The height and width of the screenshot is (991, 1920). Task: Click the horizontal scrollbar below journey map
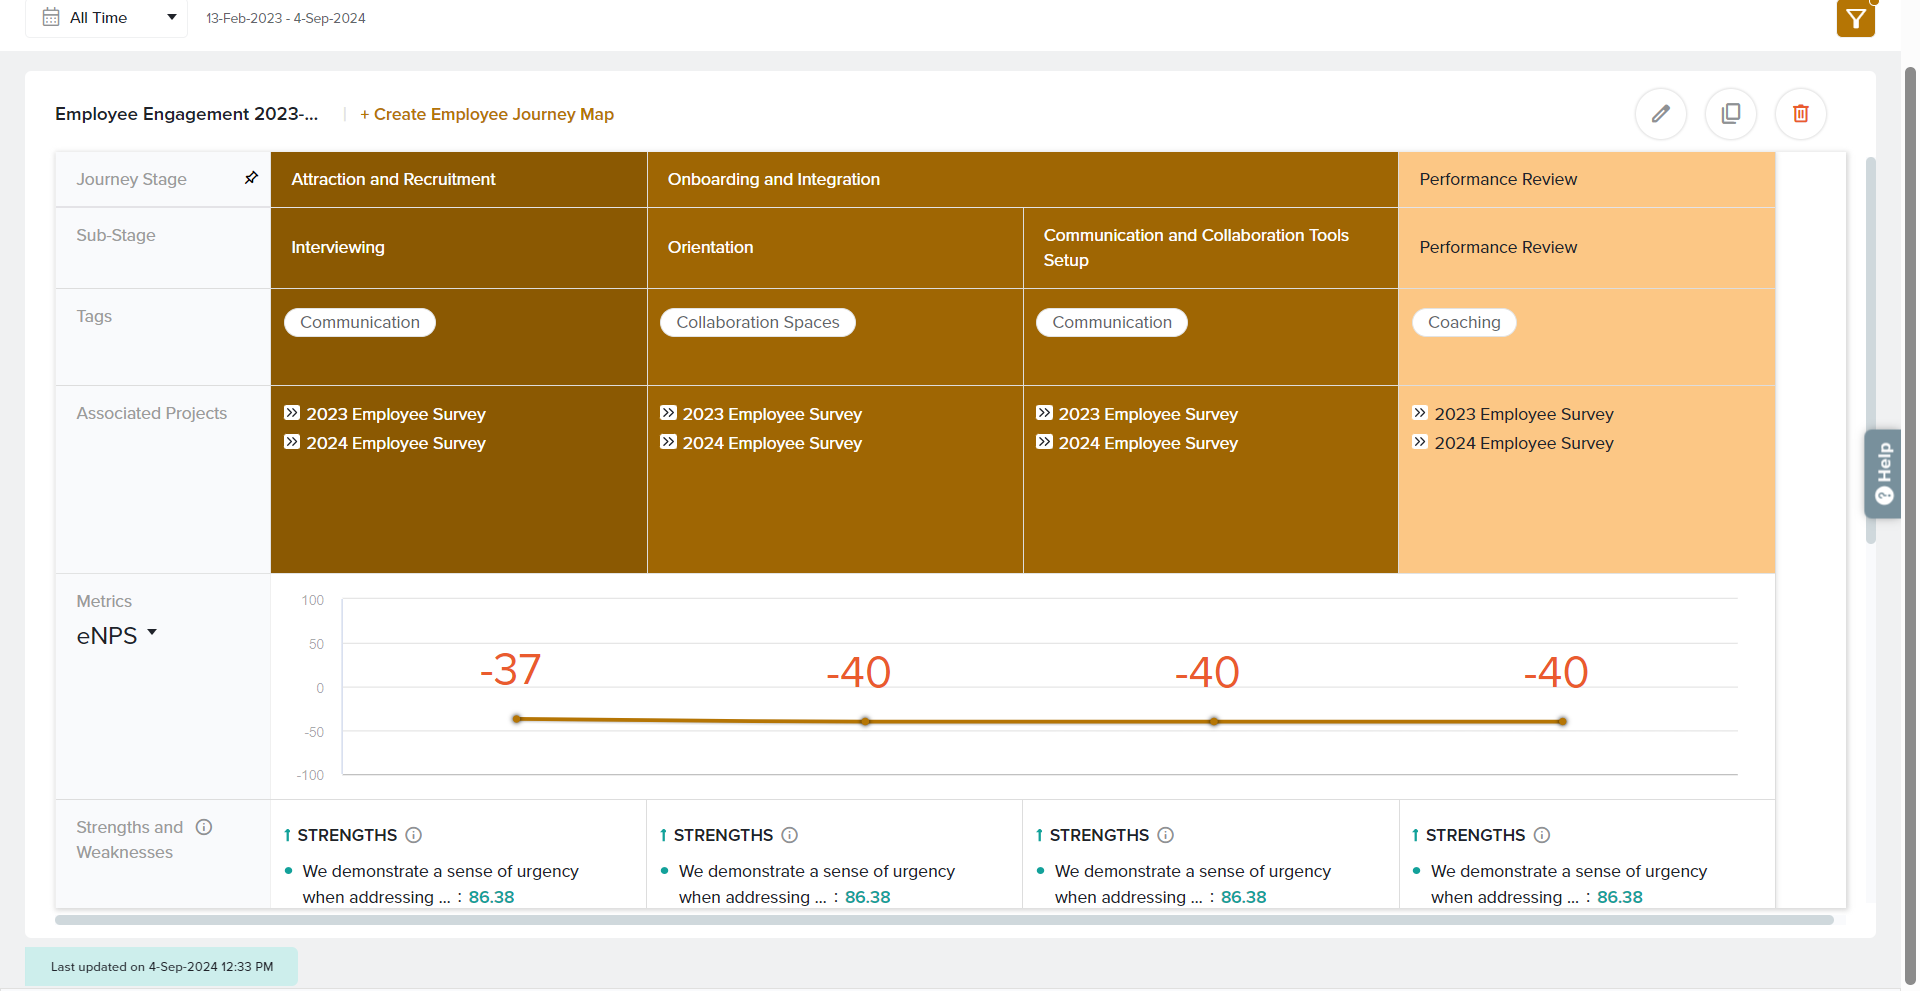(943, 920)
